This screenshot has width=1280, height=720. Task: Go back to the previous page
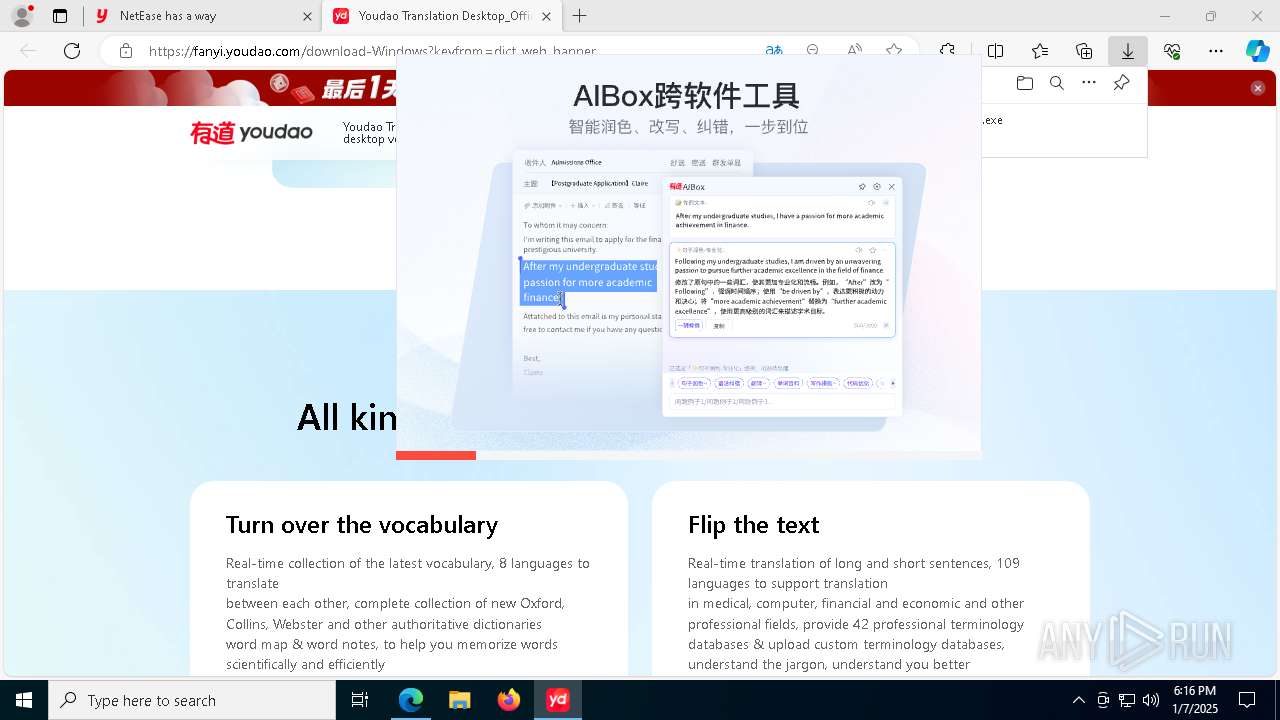coord(28,51)
